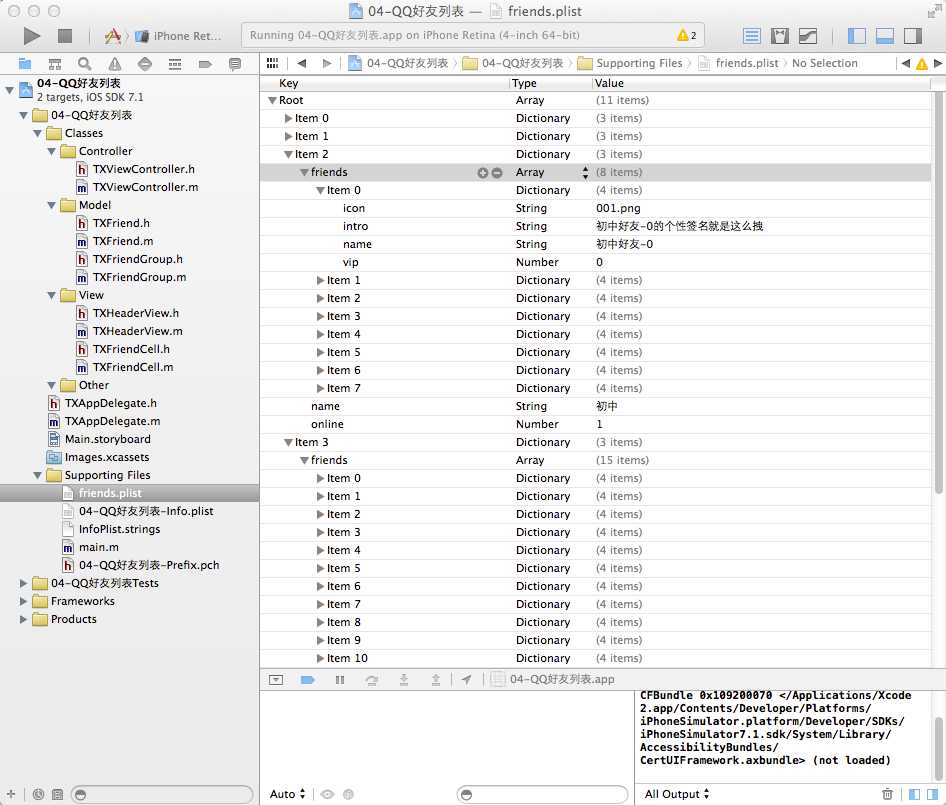Open the scheme selector app icon
The image size is (946, 805).
tap(112, 36)
